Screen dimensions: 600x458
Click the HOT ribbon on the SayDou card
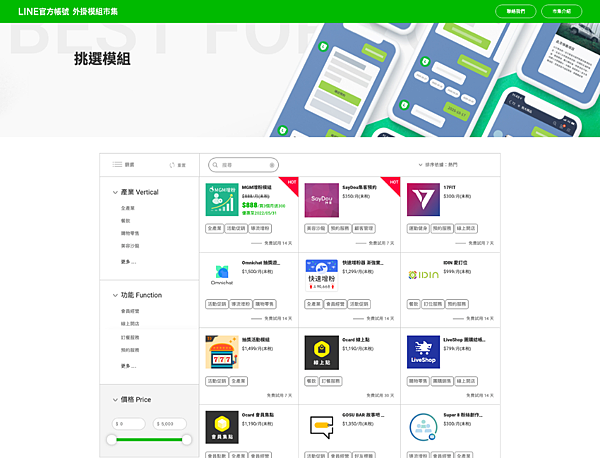click(x=394, y=183)
